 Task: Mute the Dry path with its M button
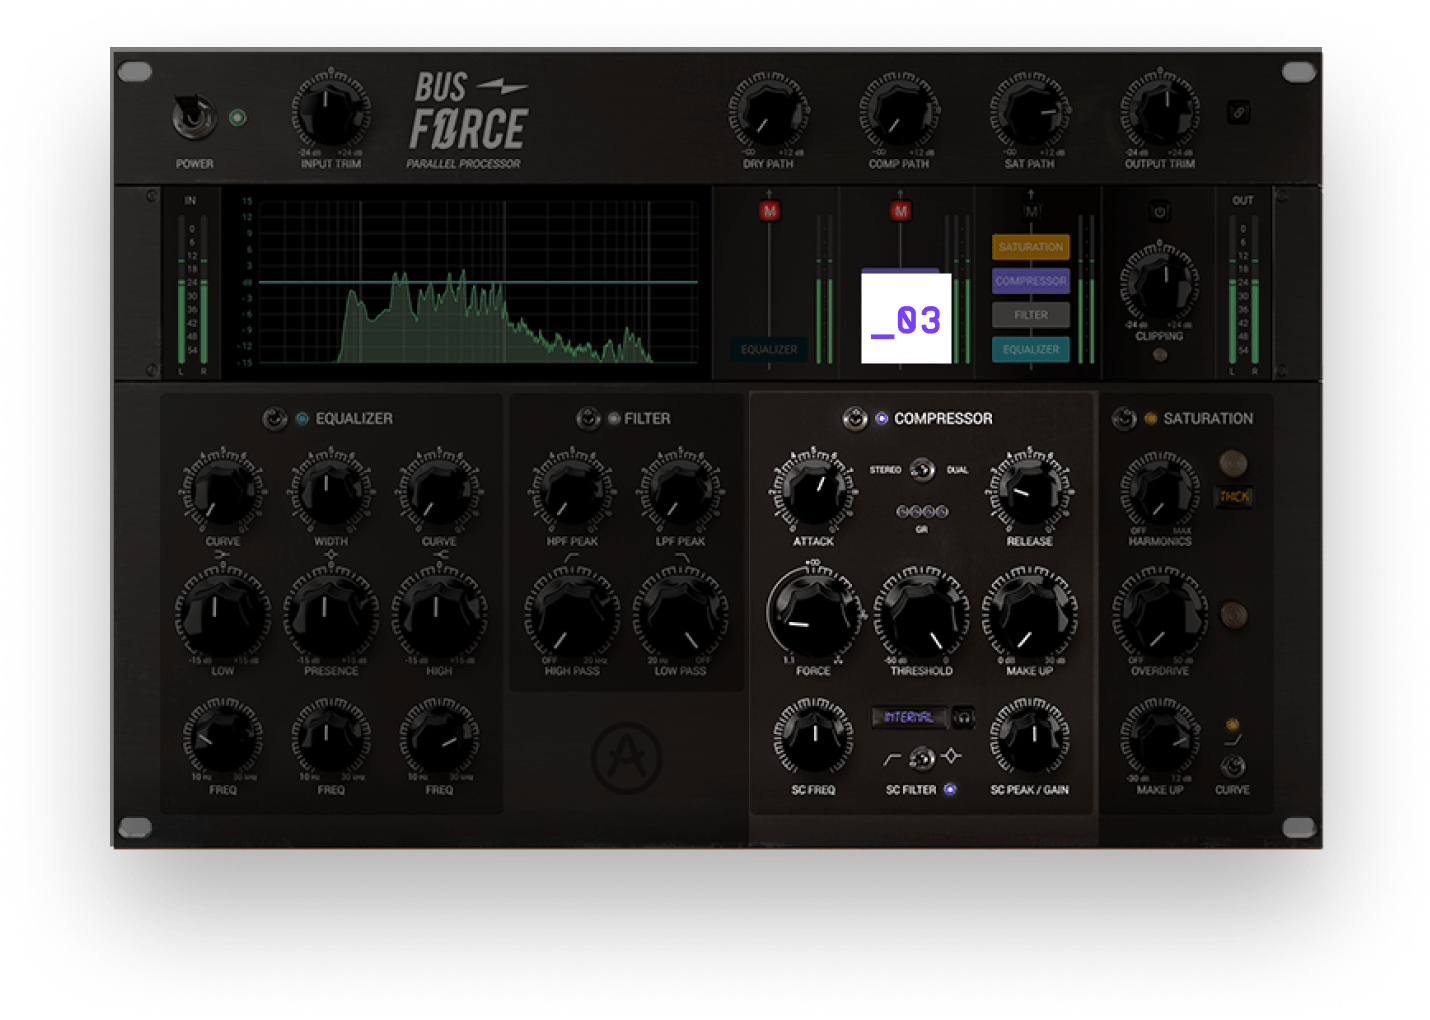(769, 211)
